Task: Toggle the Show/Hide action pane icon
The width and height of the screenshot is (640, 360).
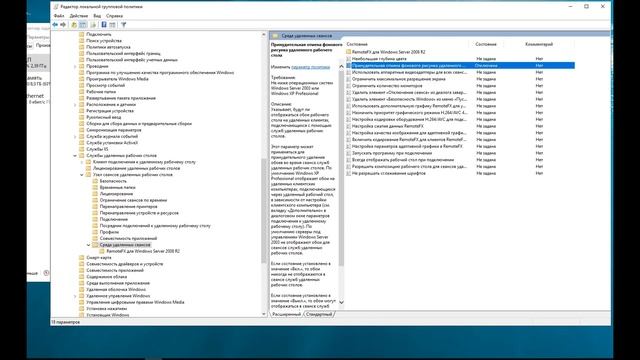Action: pyautogui.click(x=112, y=25)
